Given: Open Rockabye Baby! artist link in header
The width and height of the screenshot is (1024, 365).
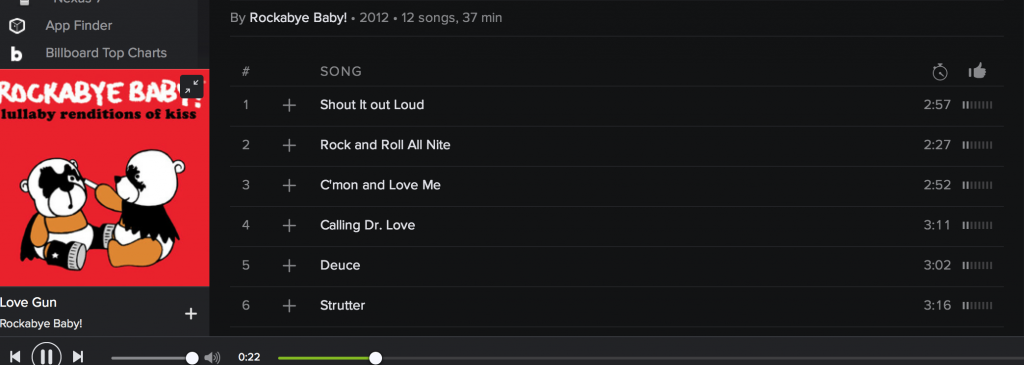Looking at the screenshot, I should tap(298, 18).
